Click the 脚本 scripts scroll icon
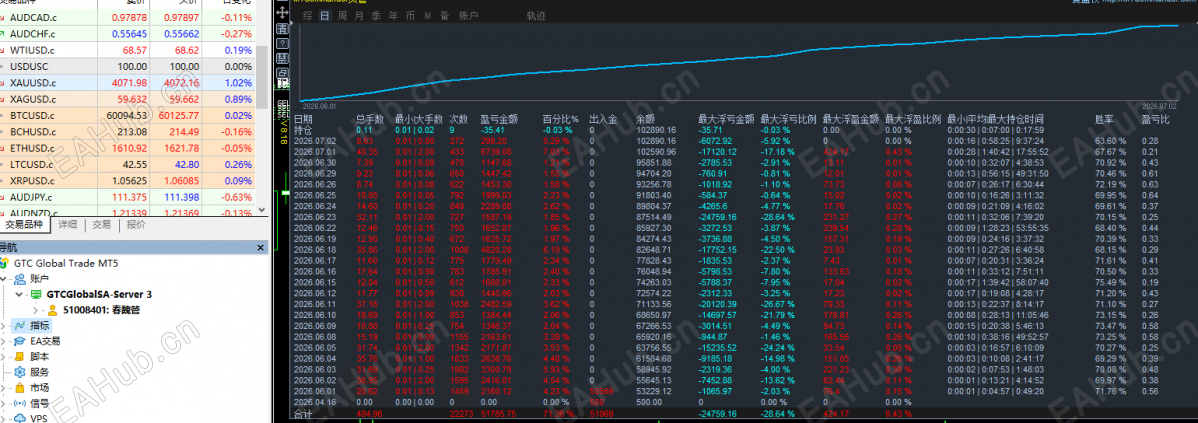The width and height of the screenshot is (1198, 423). click(19, 357)
